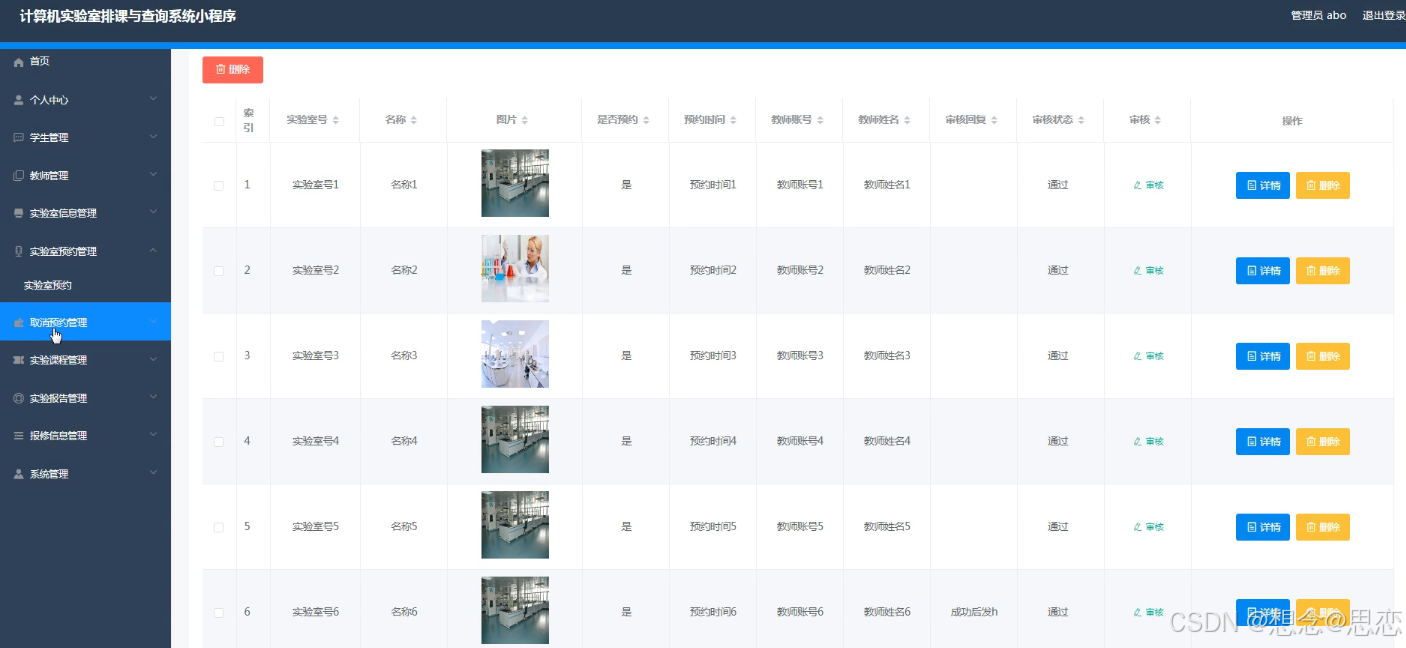Open lab photo thumbnail in 实验室号1 row
This screenshot has height=648, width=1406.
[x=515, y=183]
